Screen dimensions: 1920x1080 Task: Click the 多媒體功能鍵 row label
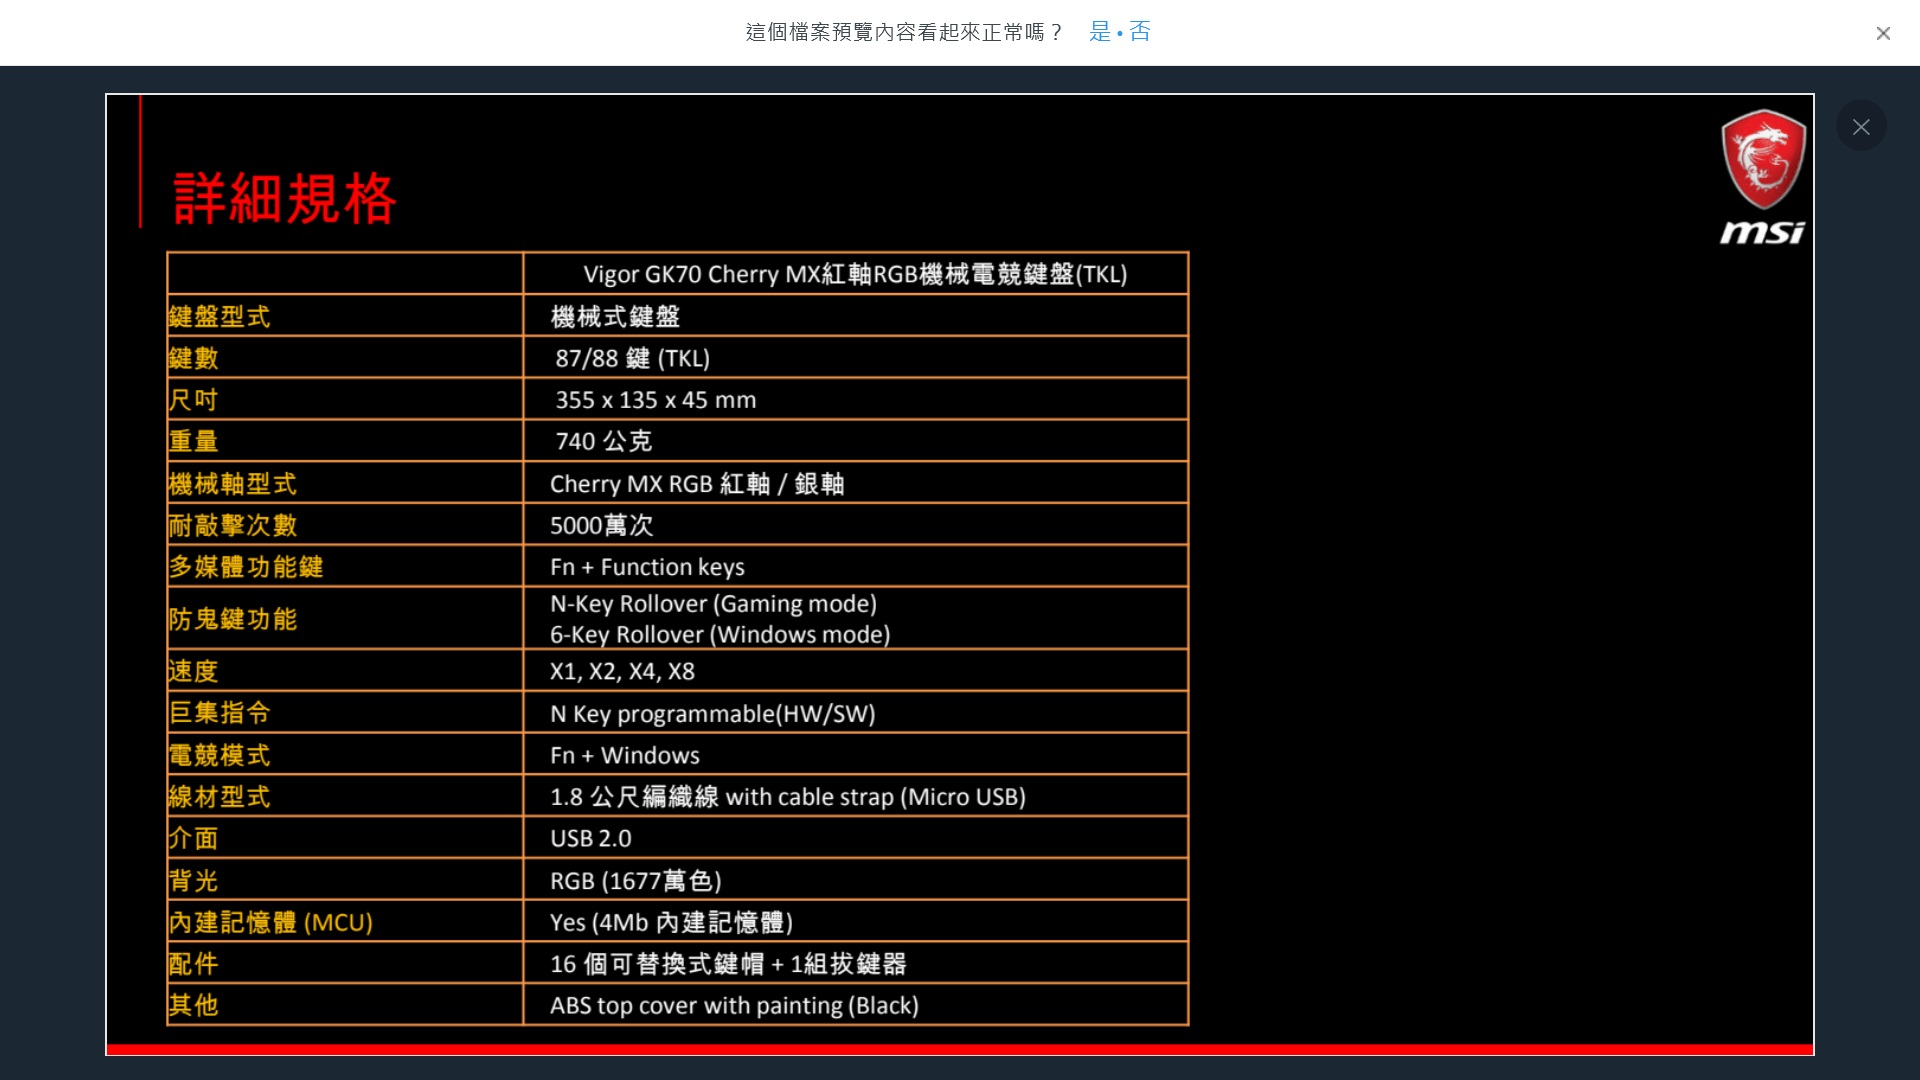tap(245, 567)
